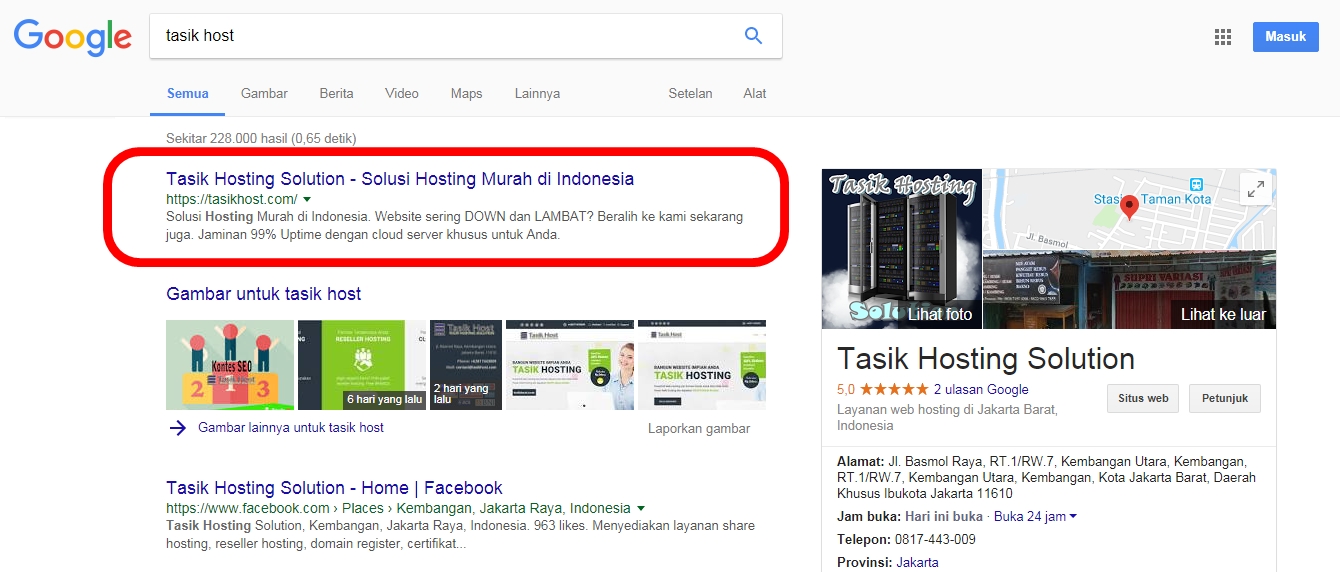Click Laporkan gambar link

pos(699,428)
